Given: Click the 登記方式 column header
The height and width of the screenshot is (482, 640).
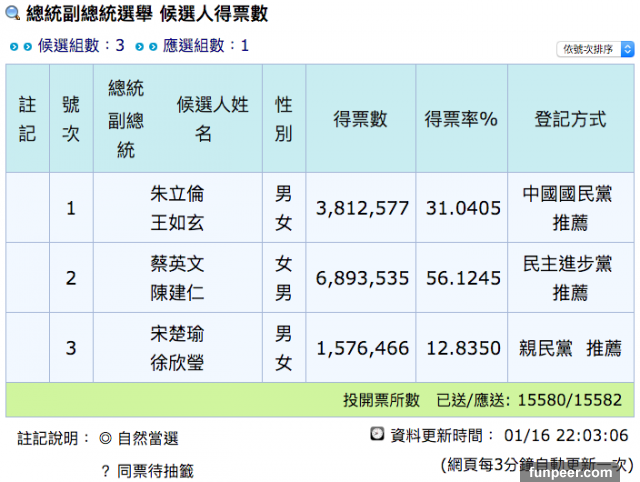Looking at the screenshot, I should [x=570, y=119].
